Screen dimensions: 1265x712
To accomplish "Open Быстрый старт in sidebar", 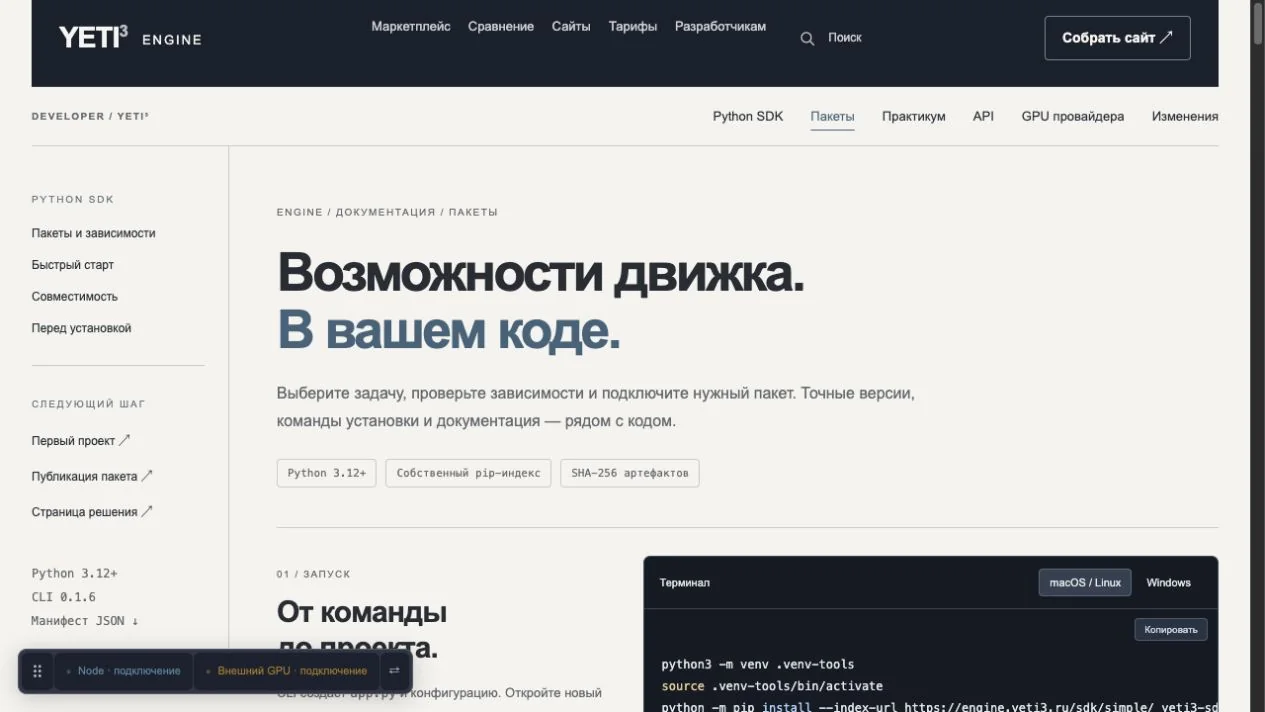I will pos(72,265).
